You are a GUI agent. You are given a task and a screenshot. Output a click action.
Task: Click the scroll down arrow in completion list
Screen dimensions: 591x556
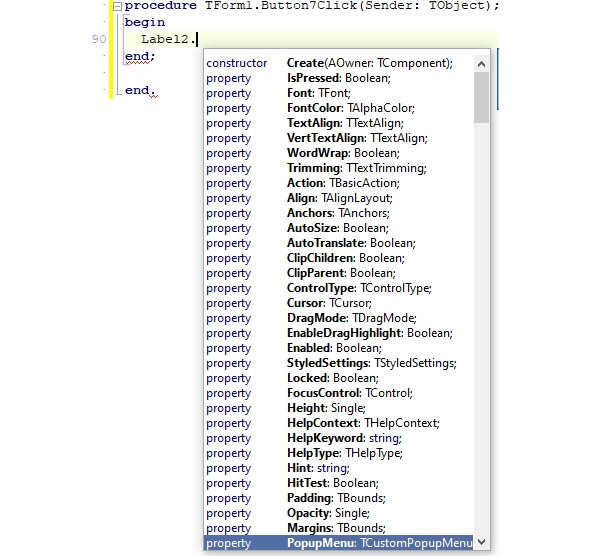pos(481,542)
